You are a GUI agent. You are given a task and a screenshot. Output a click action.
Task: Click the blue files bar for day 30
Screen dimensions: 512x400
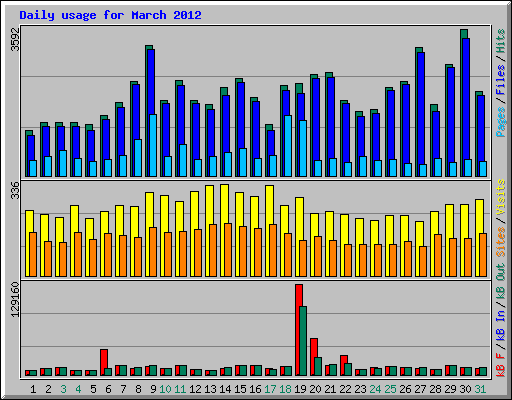(x=466, y=107)
